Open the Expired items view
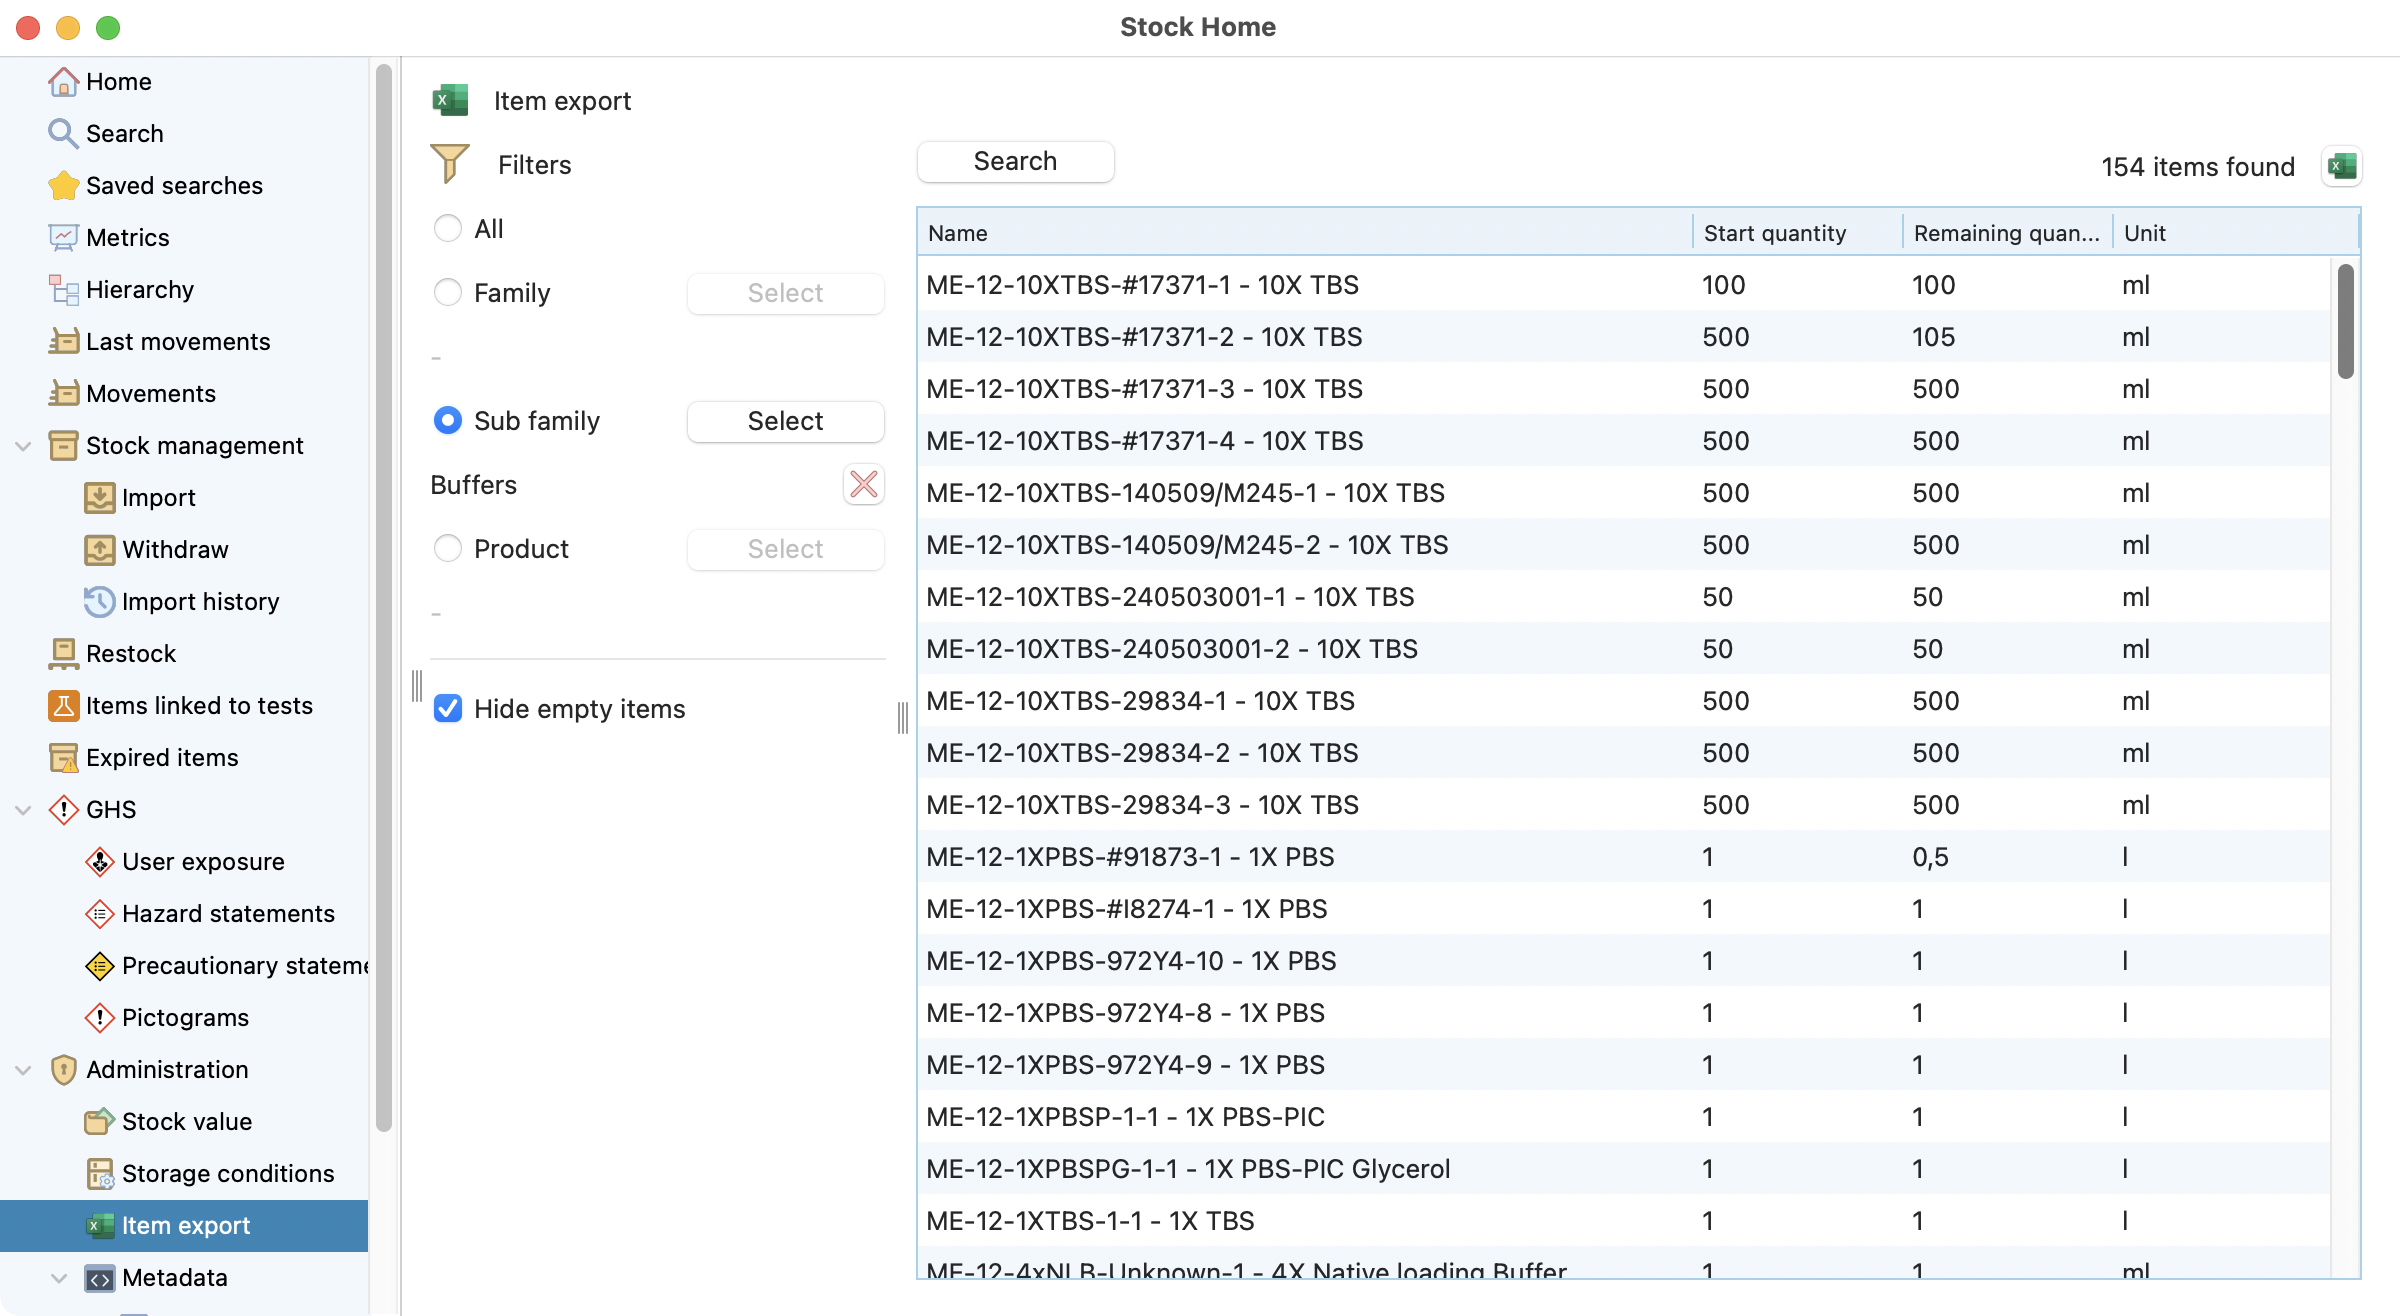This screenshot has height=1316, width=2400. tap(161, 757)
